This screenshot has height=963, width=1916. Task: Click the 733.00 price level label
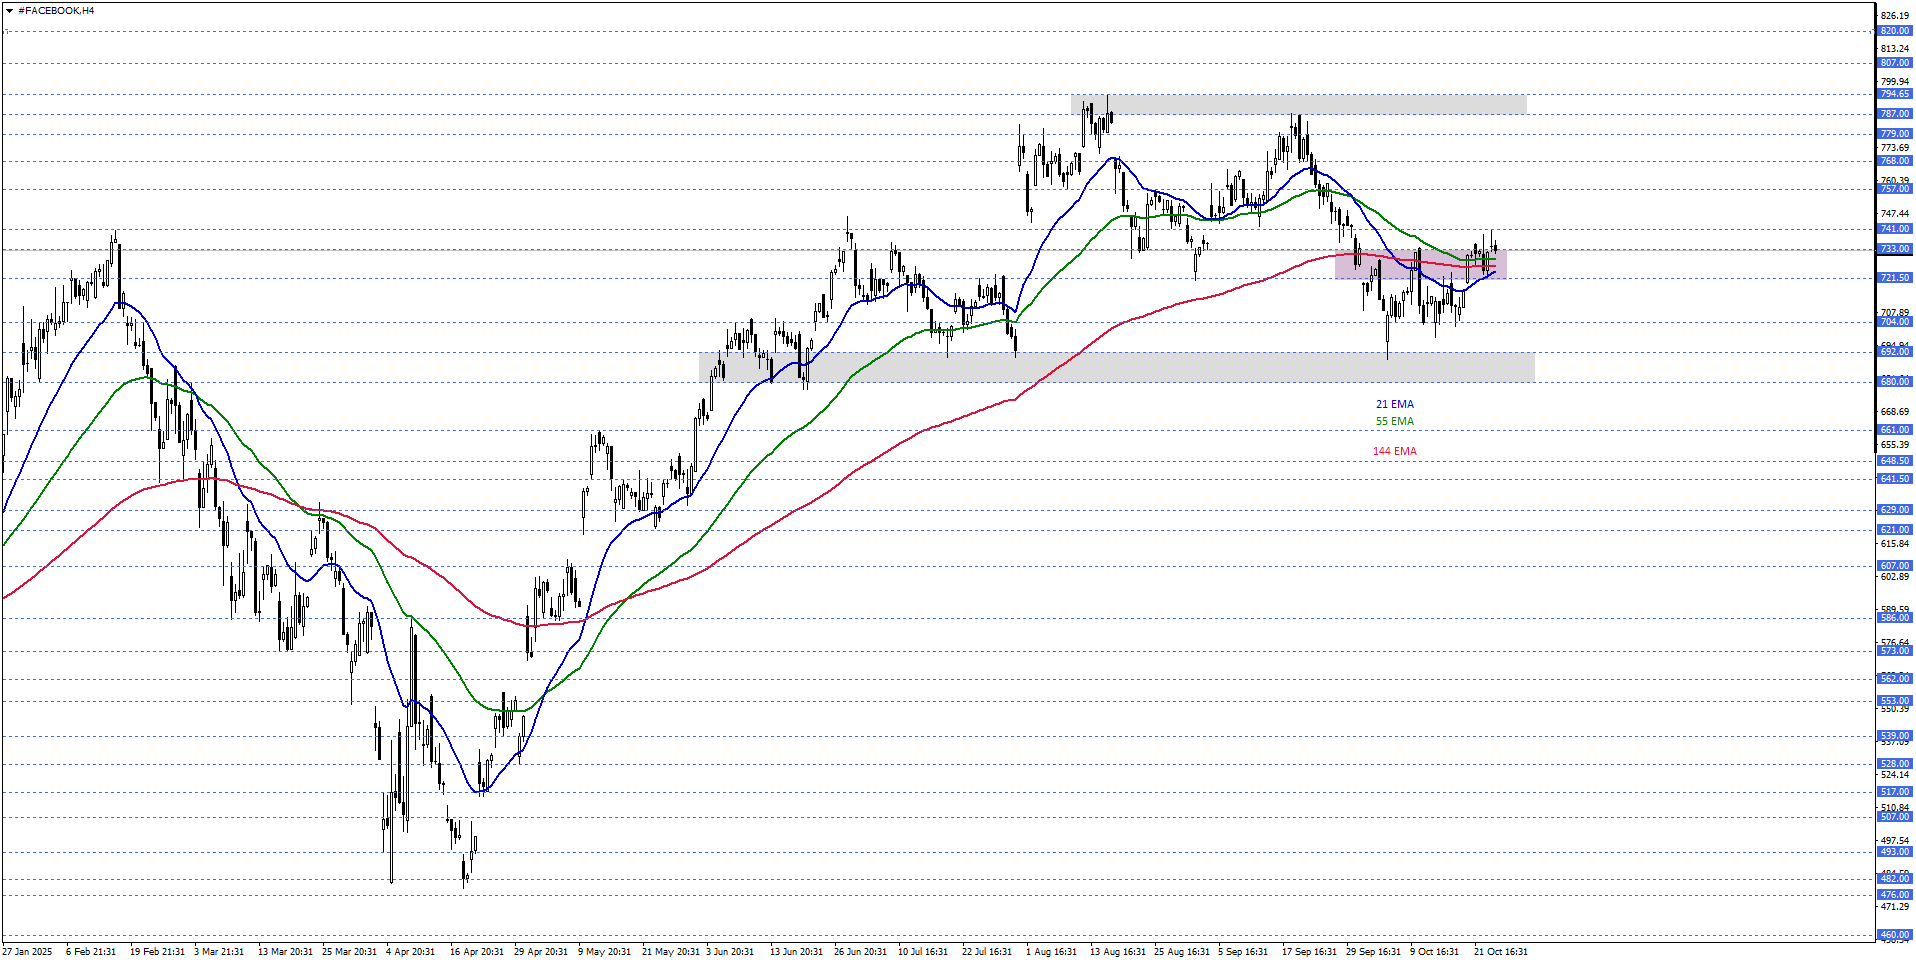1894,249
